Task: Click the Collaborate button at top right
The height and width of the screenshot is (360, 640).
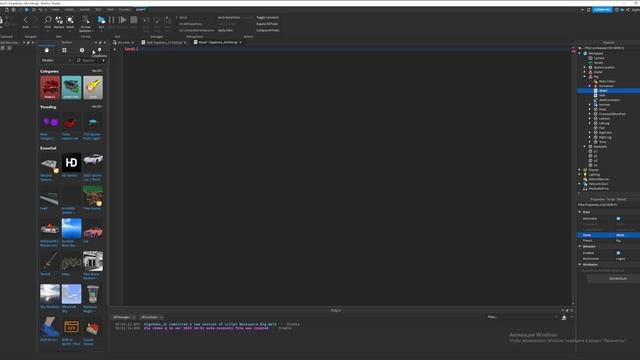Action: [x=602, y=9]
